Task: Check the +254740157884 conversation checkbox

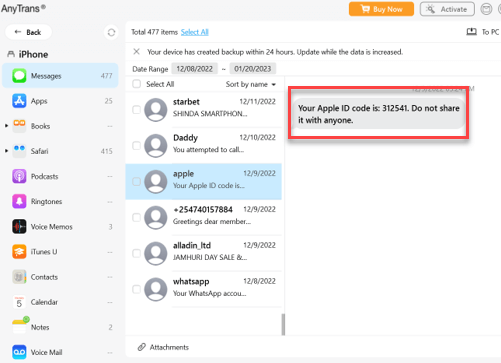Action: pos(136,218)
